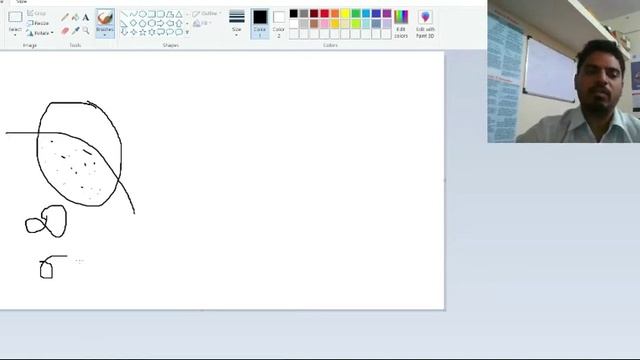Open the shape Outline dropdown
The image size is (640, 360).
click(206, 13)
